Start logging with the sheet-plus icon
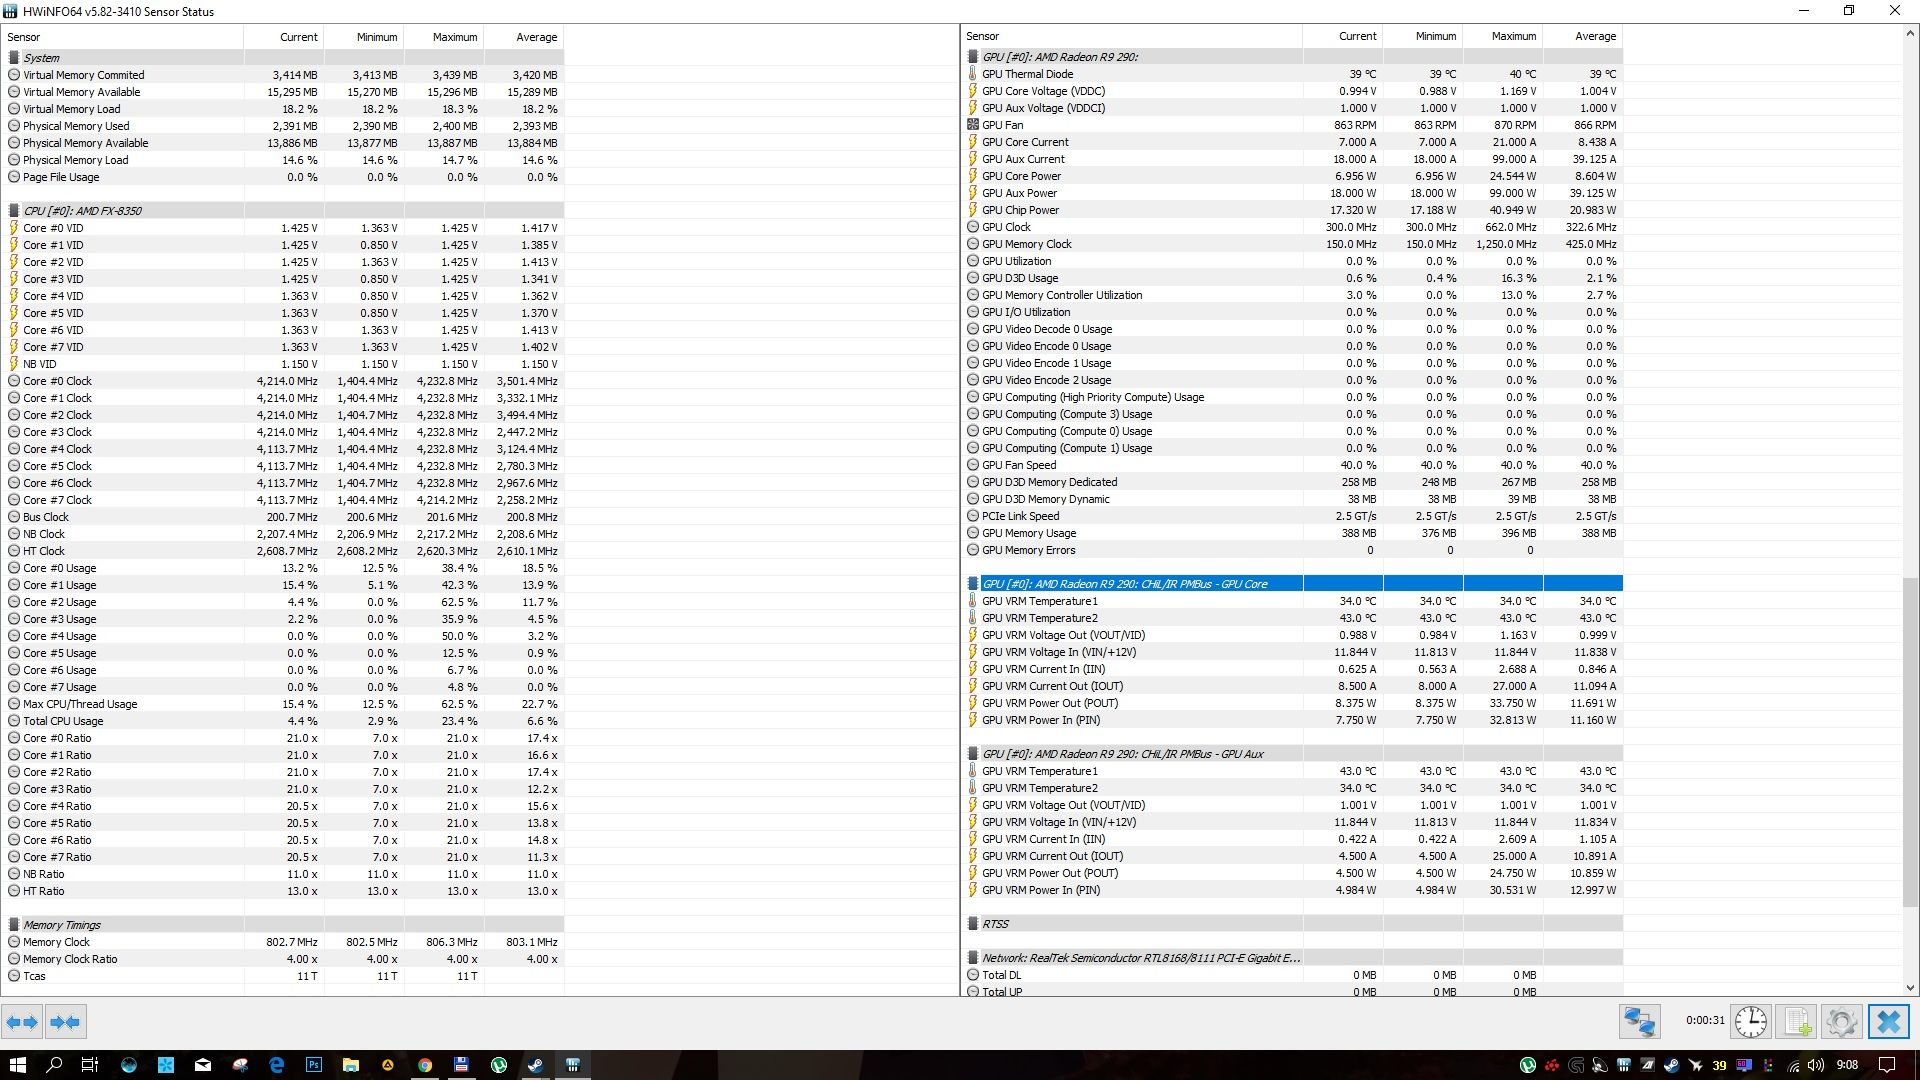 pyautogui.click(x=1797, y=1022)
